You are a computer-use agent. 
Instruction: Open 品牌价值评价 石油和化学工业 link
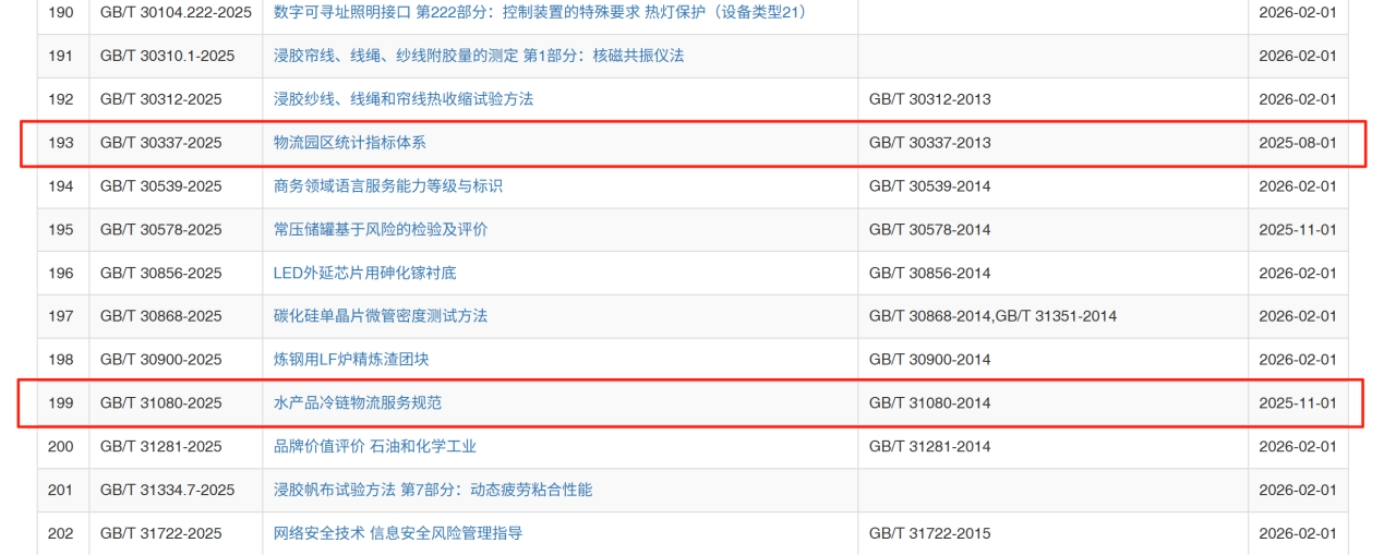[375, 446]
